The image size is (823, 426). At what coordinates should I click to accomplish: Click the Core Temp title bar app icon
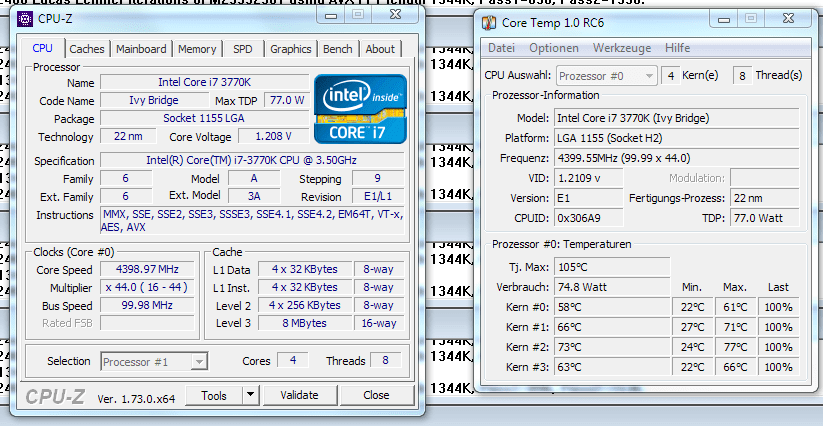click(x=489, y=23)
